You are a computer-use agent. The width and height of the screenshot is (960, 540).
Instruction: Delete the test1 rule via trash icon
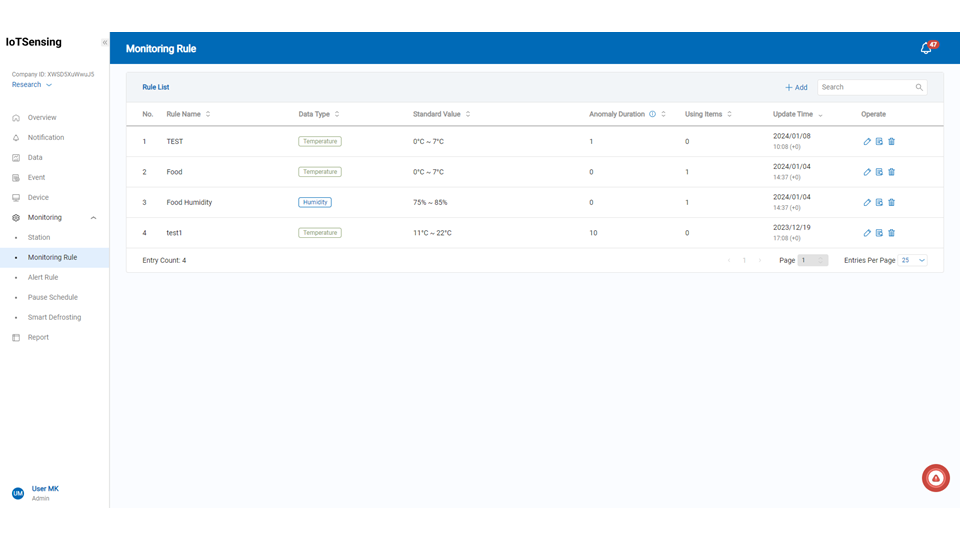point(892,233)
